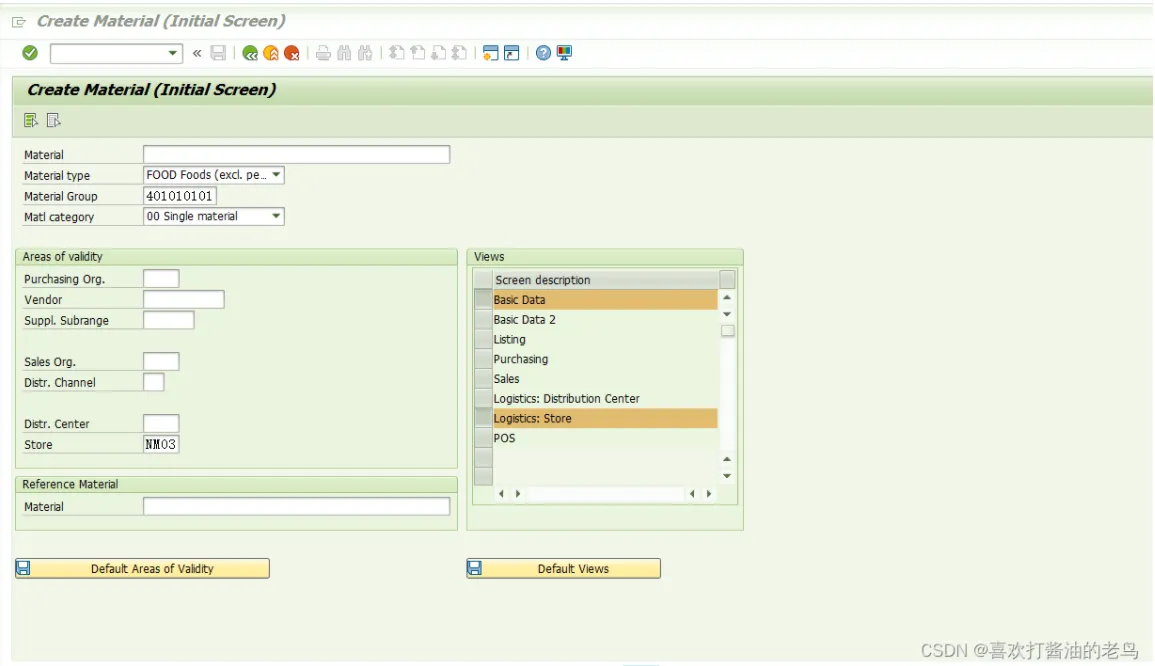Toggle the row selector for Basic Data 2
1155x666 pixels.
483,320
